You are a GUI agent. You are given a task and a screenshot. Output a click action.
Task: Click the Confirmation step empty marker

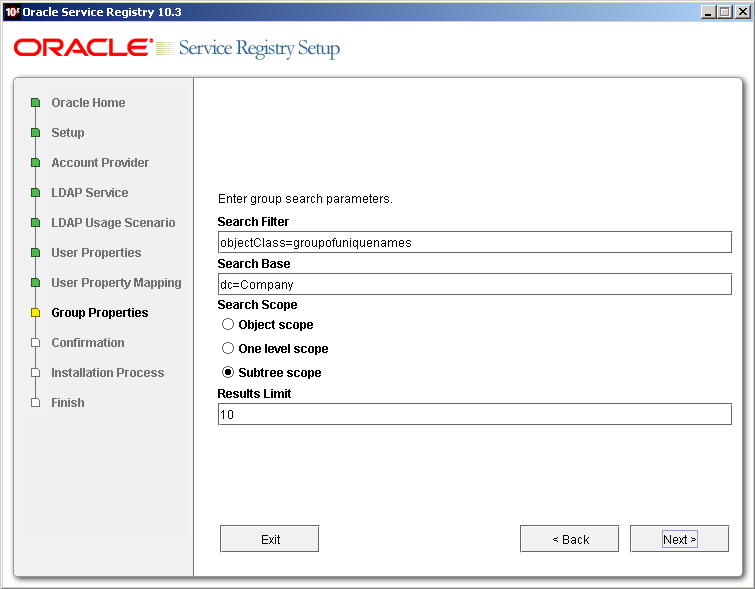coord(36,342)
